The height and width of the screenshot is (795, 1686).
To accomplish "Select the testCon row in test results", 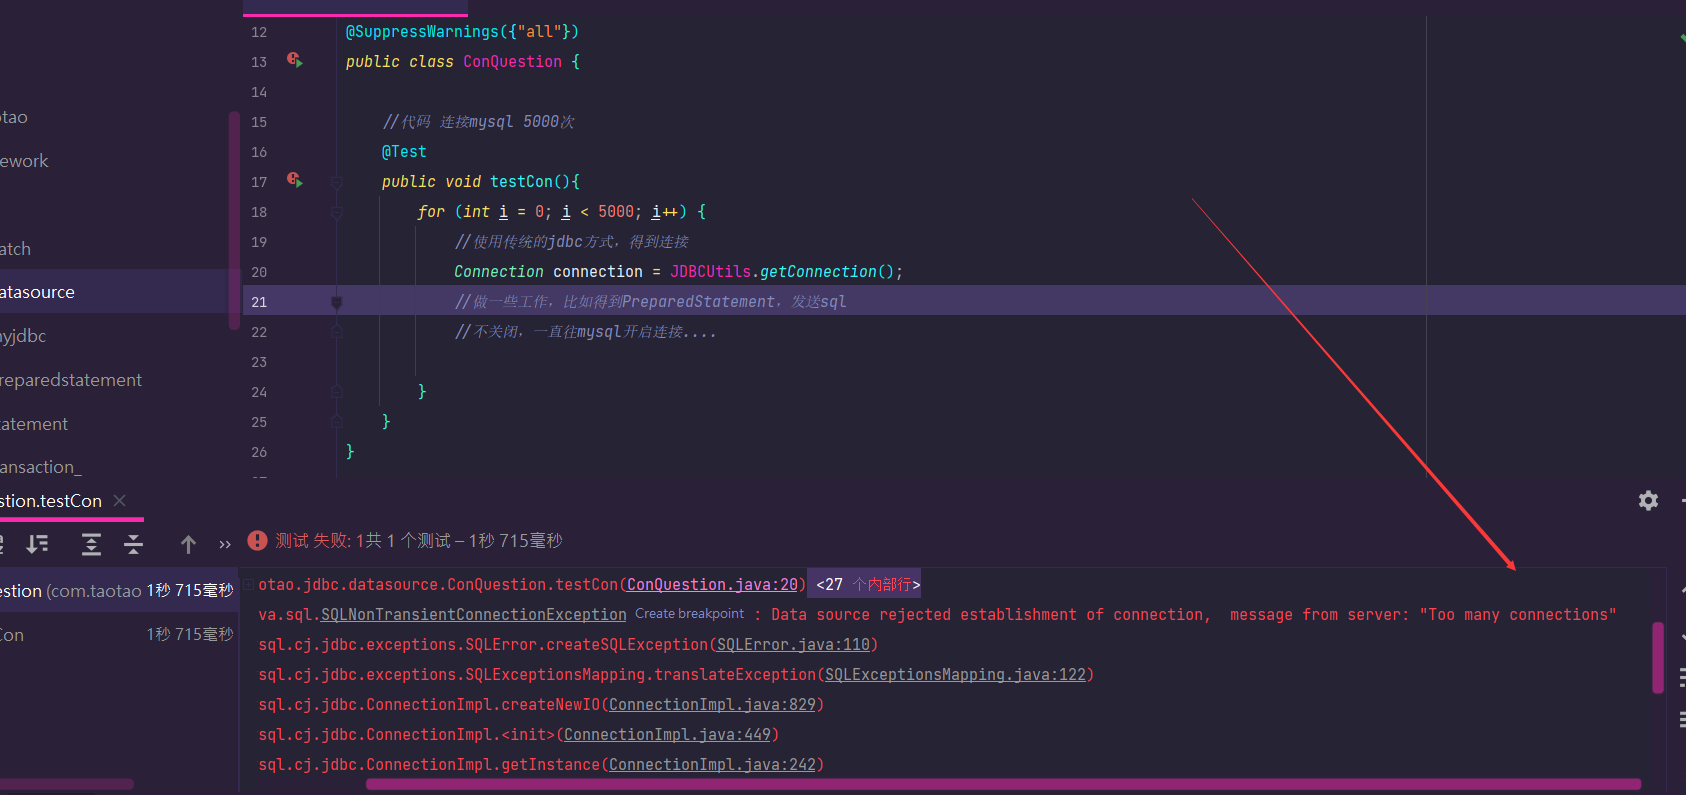I will click(117, 634).
